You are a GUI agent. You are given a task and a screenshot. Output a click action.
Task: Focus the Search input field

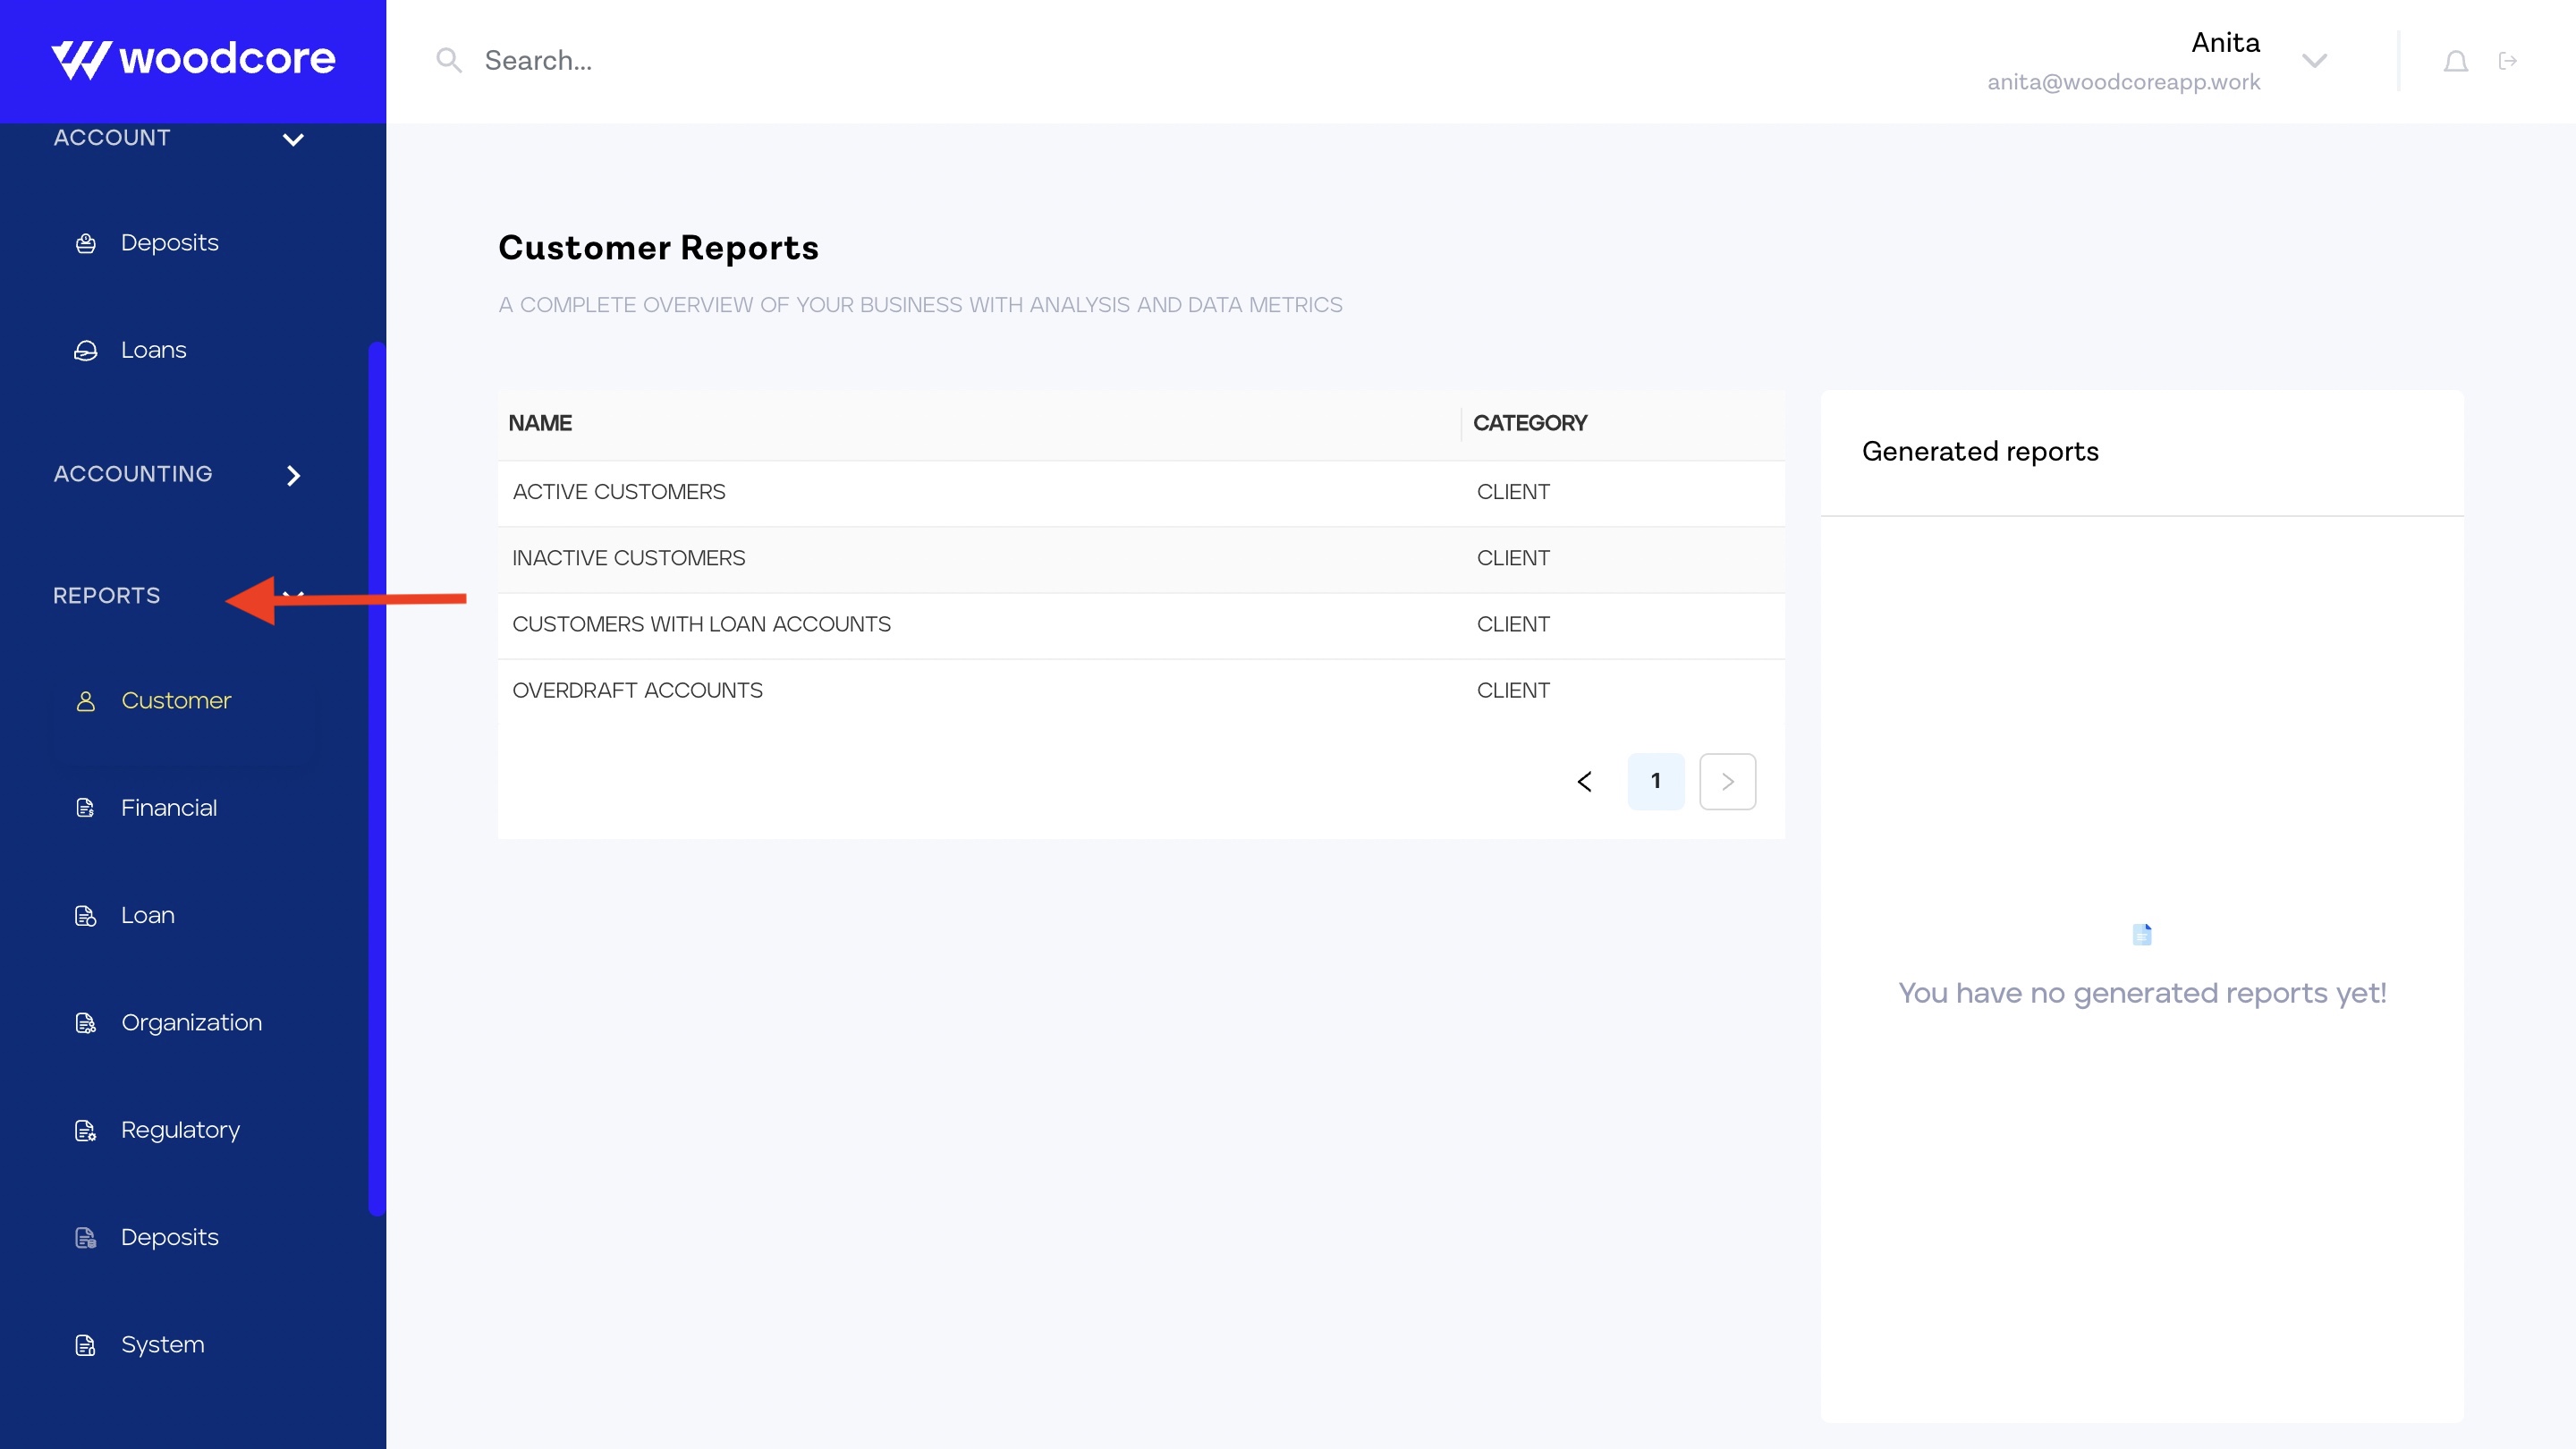[x=800, y=61]
